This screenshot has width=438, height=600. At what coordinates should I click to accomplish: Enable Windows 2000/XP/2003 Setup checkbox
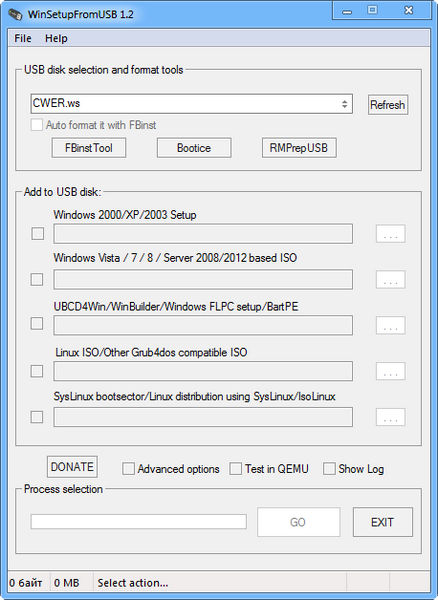[x=37, y=233]
